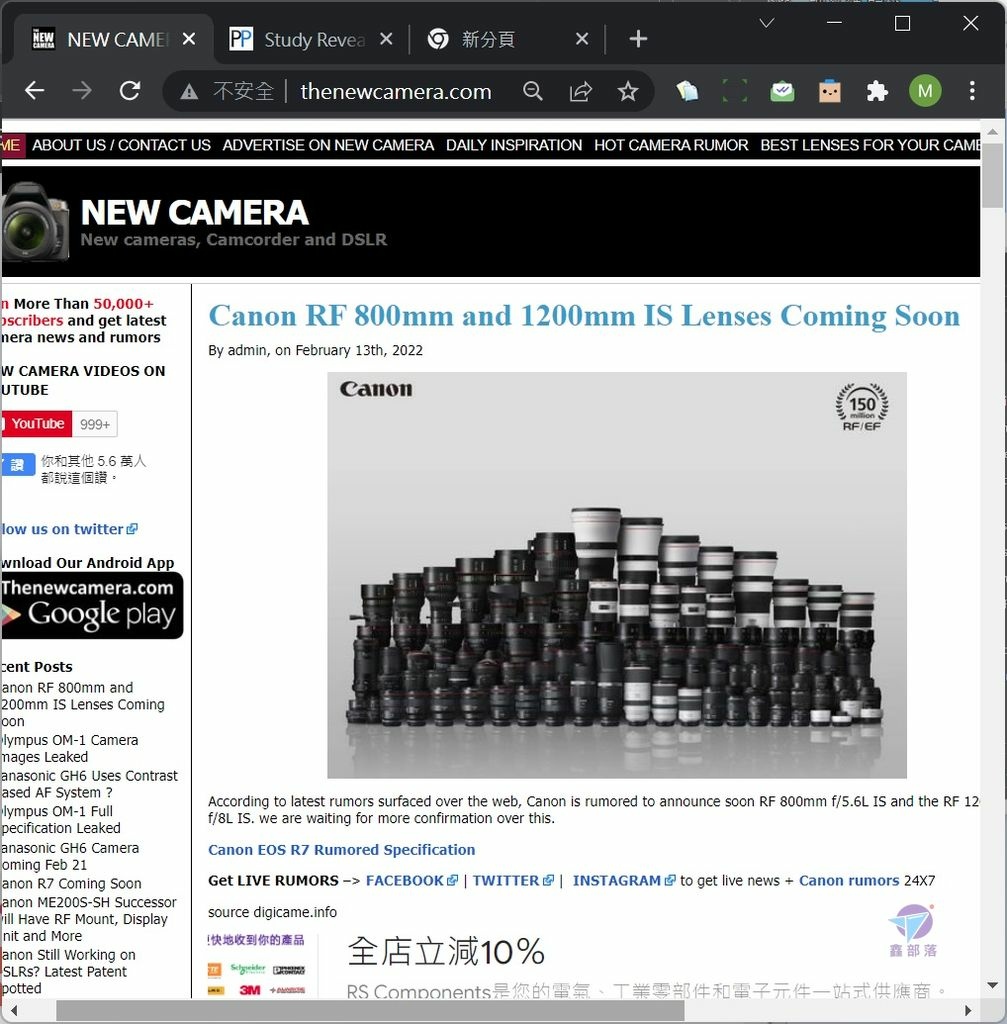Image resolution: width=1007 pixels, height=1024 pixels.
Task: Click the horizontal scrollbar thumb
Action: [x=370, y=1010]
